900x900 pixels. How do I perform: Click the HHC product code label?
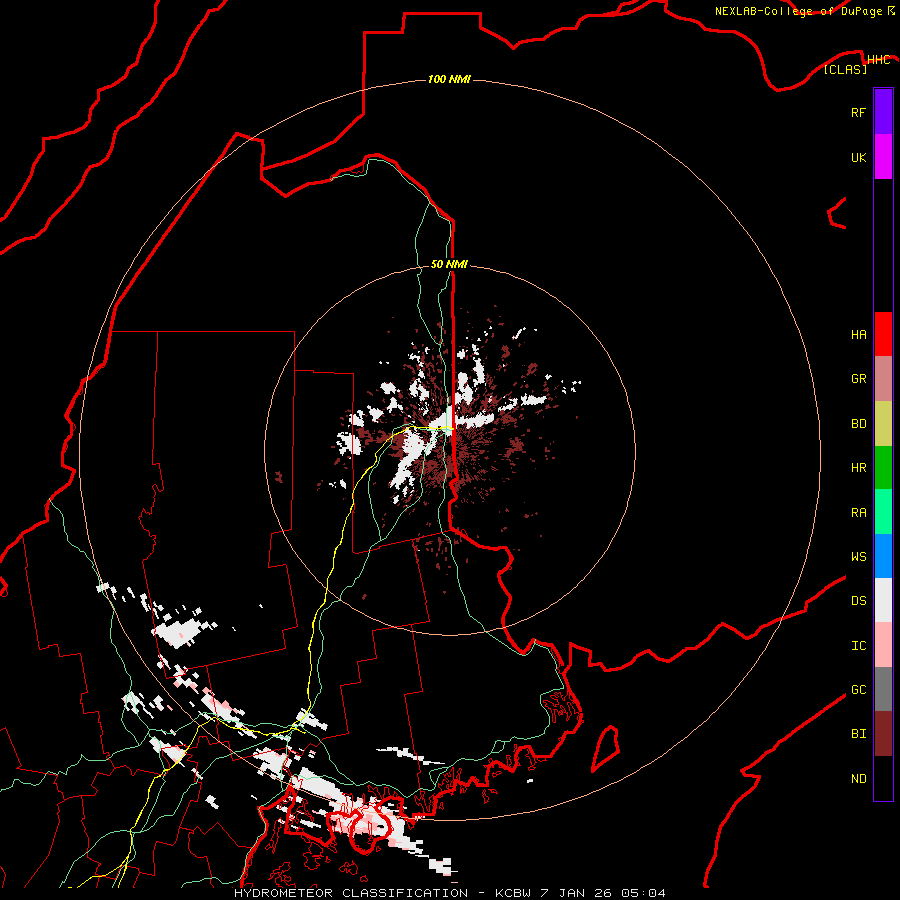[878, 60]
